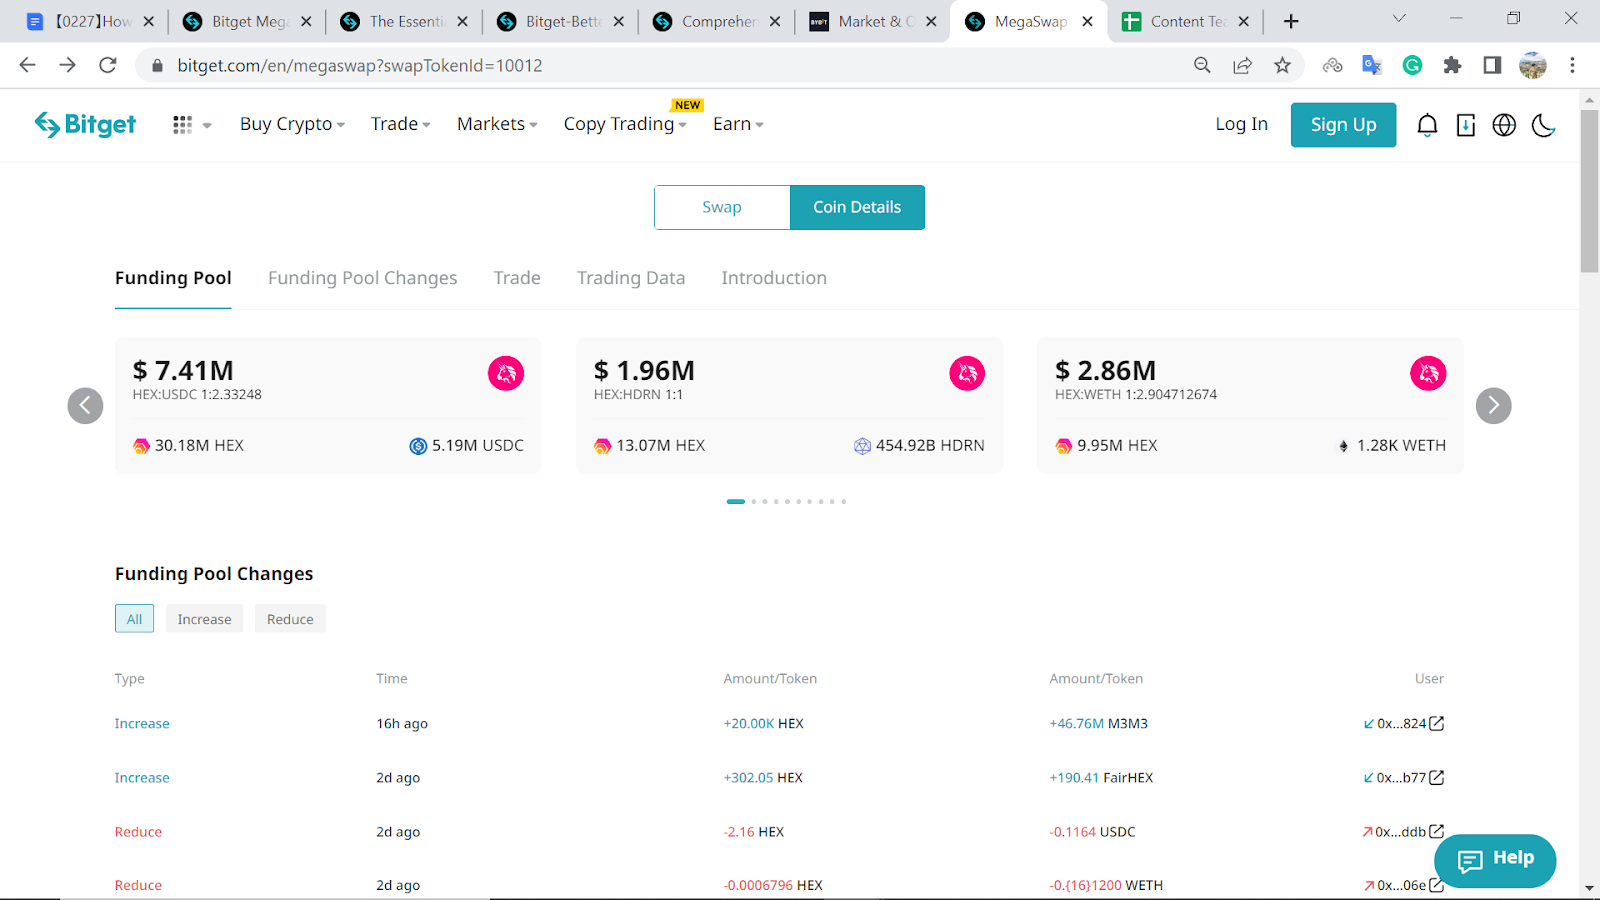
Task: Click the Bitget logo
Action: [86, 124]
